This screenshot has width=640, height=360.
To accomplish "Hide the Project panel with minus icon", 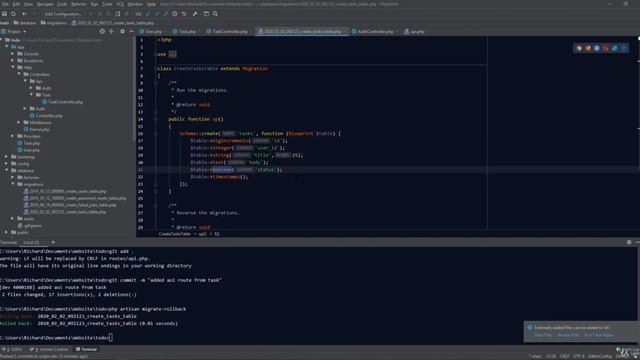I will click(x=131, y=31).
